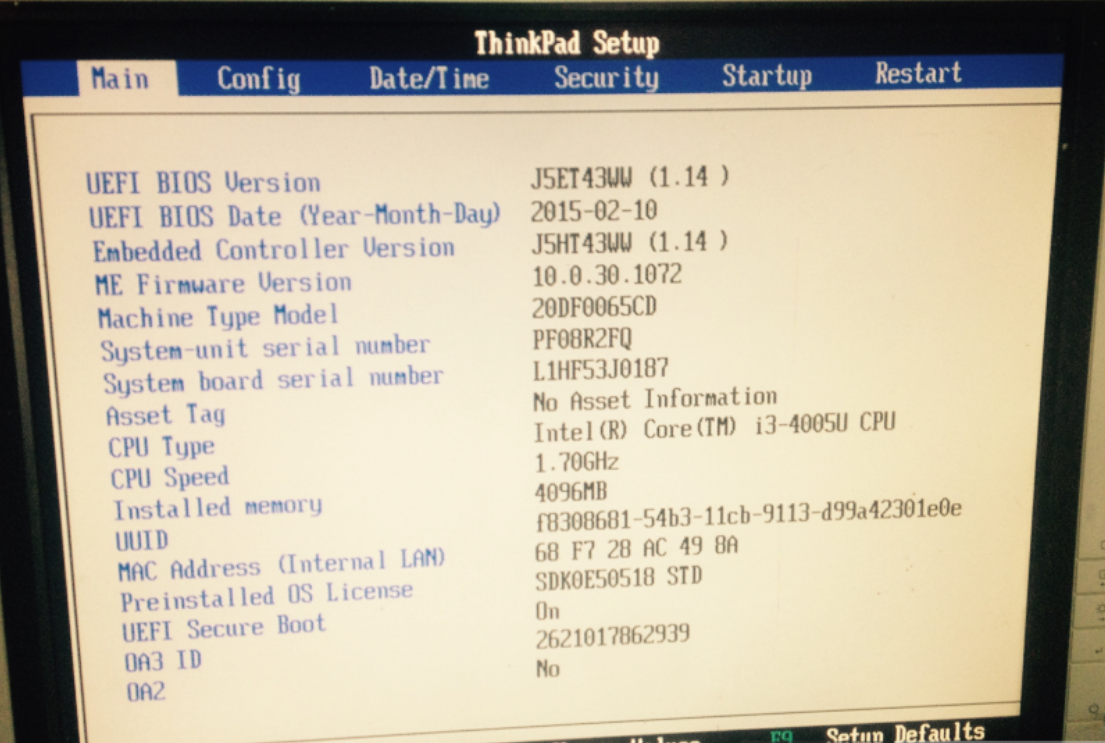Switch to the Restart tab
This screenshot has width=1105, height=743.
(918, 73)
